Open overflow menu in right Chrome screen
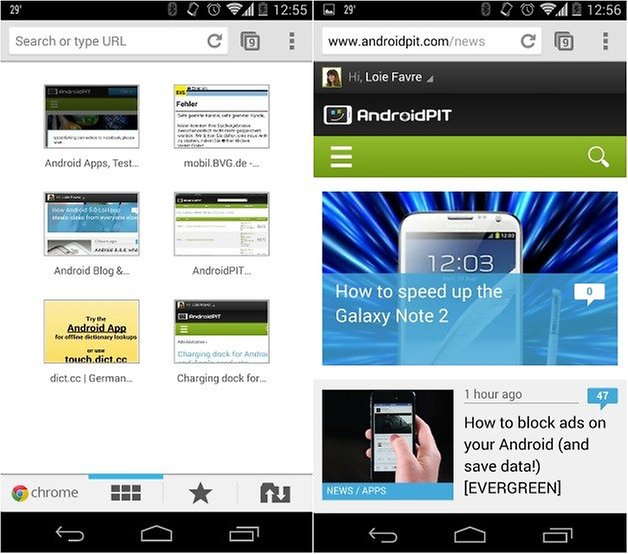The image size is (628, 554). [x=605, y=41]
